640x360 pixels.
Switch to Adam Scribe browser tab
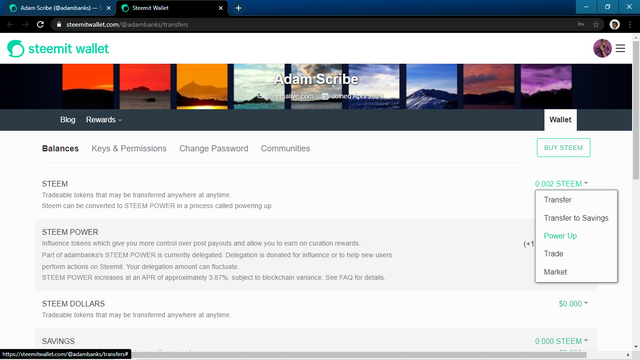[x=60, y=8]
